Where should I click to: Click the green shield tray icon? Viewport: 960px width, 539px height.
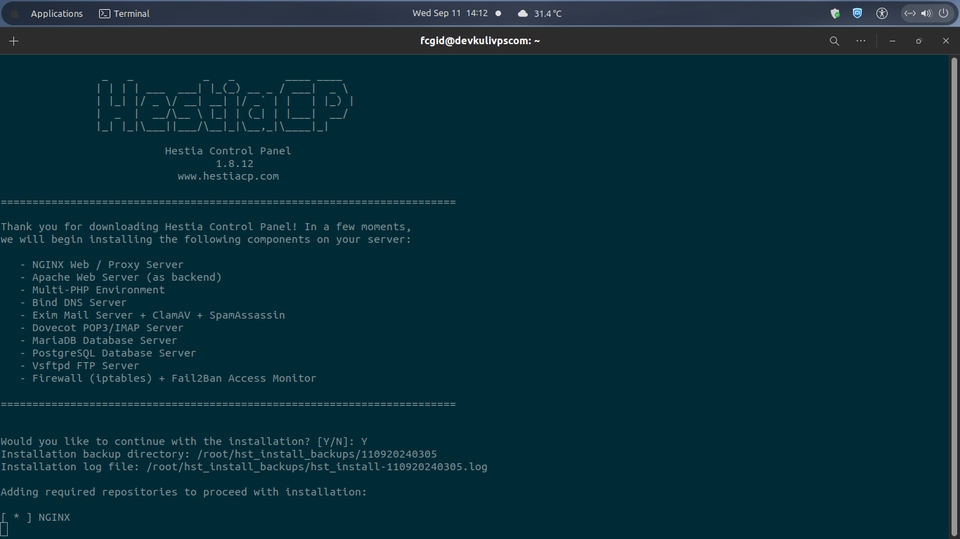[834, 13]
